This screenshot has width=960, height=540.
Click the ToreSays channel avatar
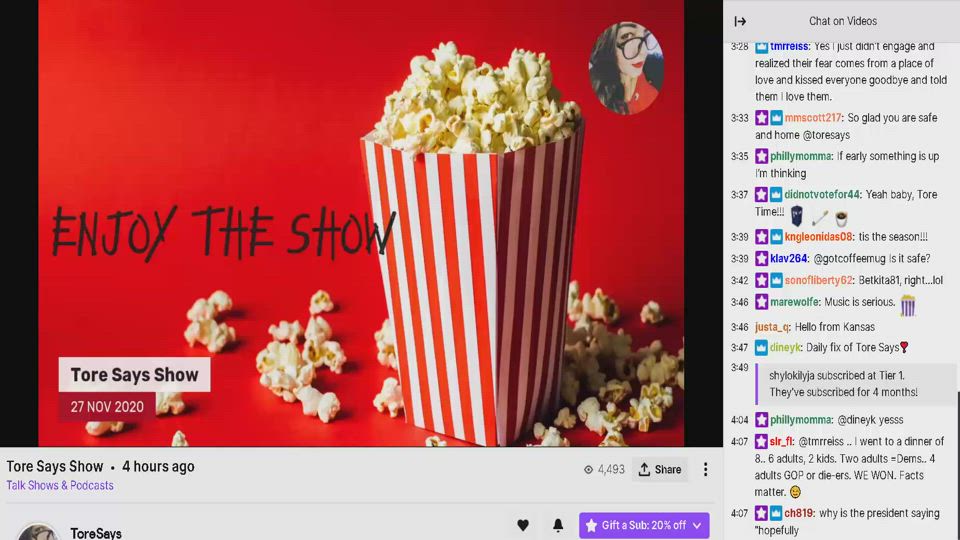coord(38,532)
